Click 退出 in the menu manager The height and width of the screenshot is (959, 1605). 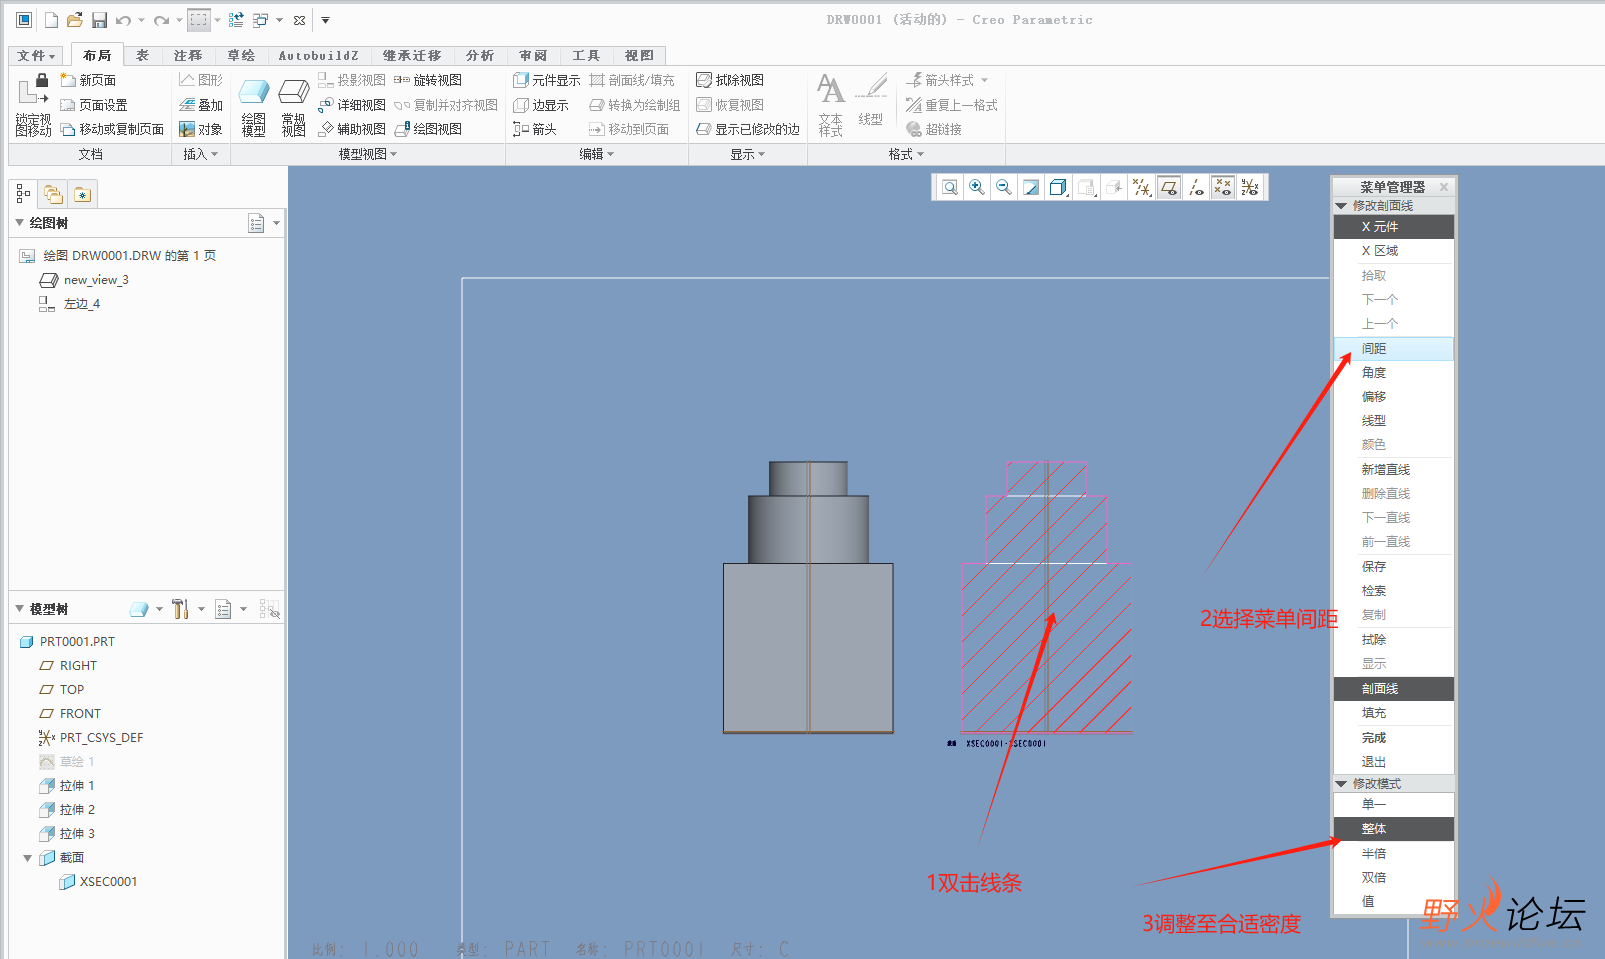click(1394, 762)
